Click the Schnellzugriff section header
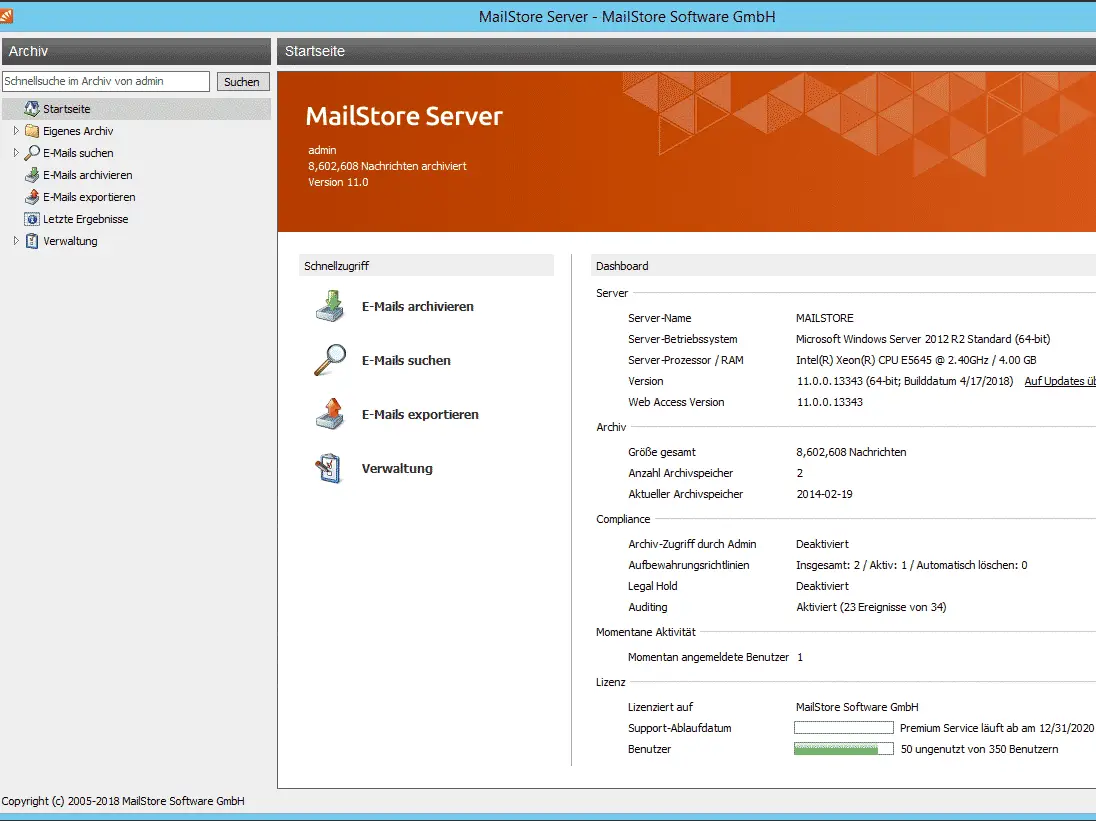The width and height of the screenshot is (1096, 821). pos(426,266)
